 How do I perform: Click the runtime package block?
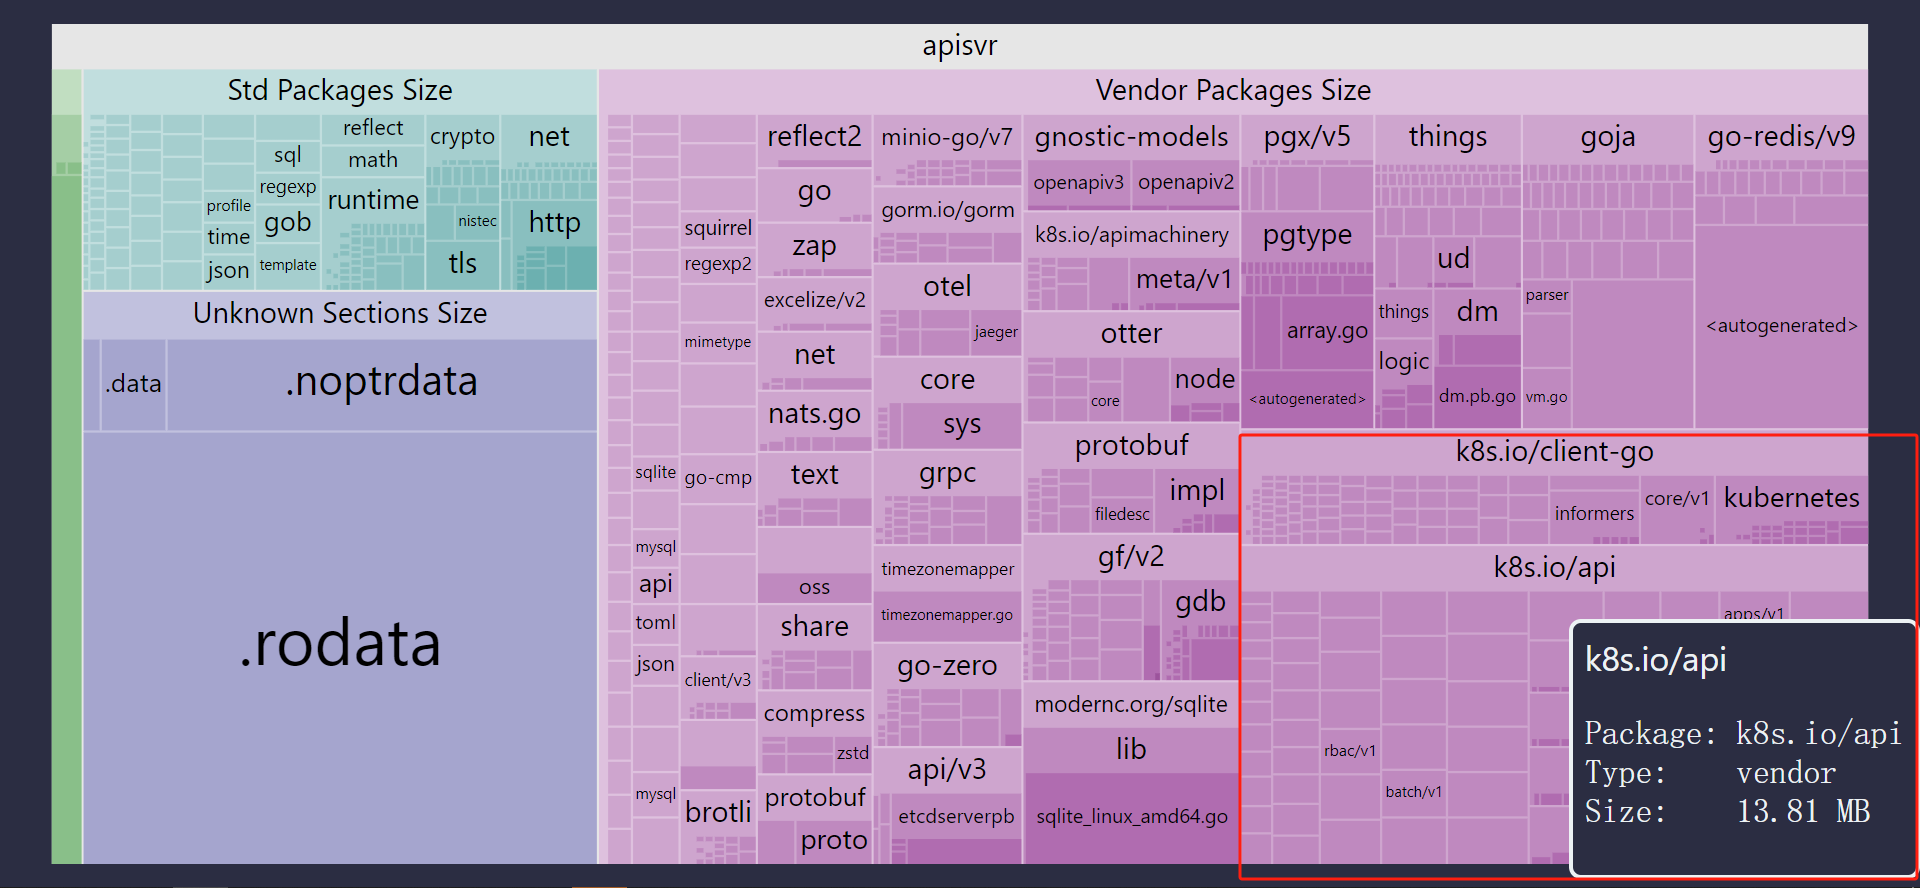373,201
